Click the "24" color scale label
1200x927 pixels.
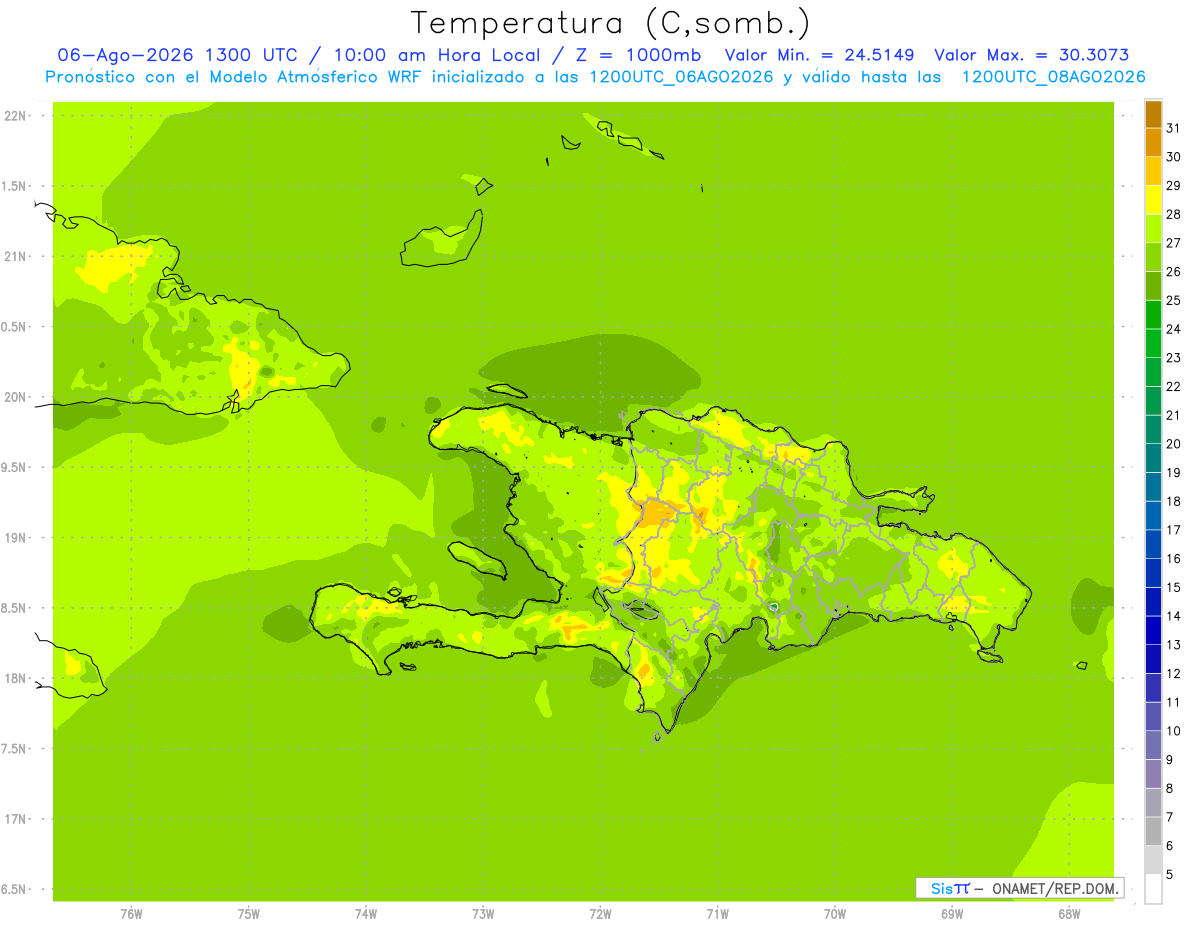(x=1173, y=329)
